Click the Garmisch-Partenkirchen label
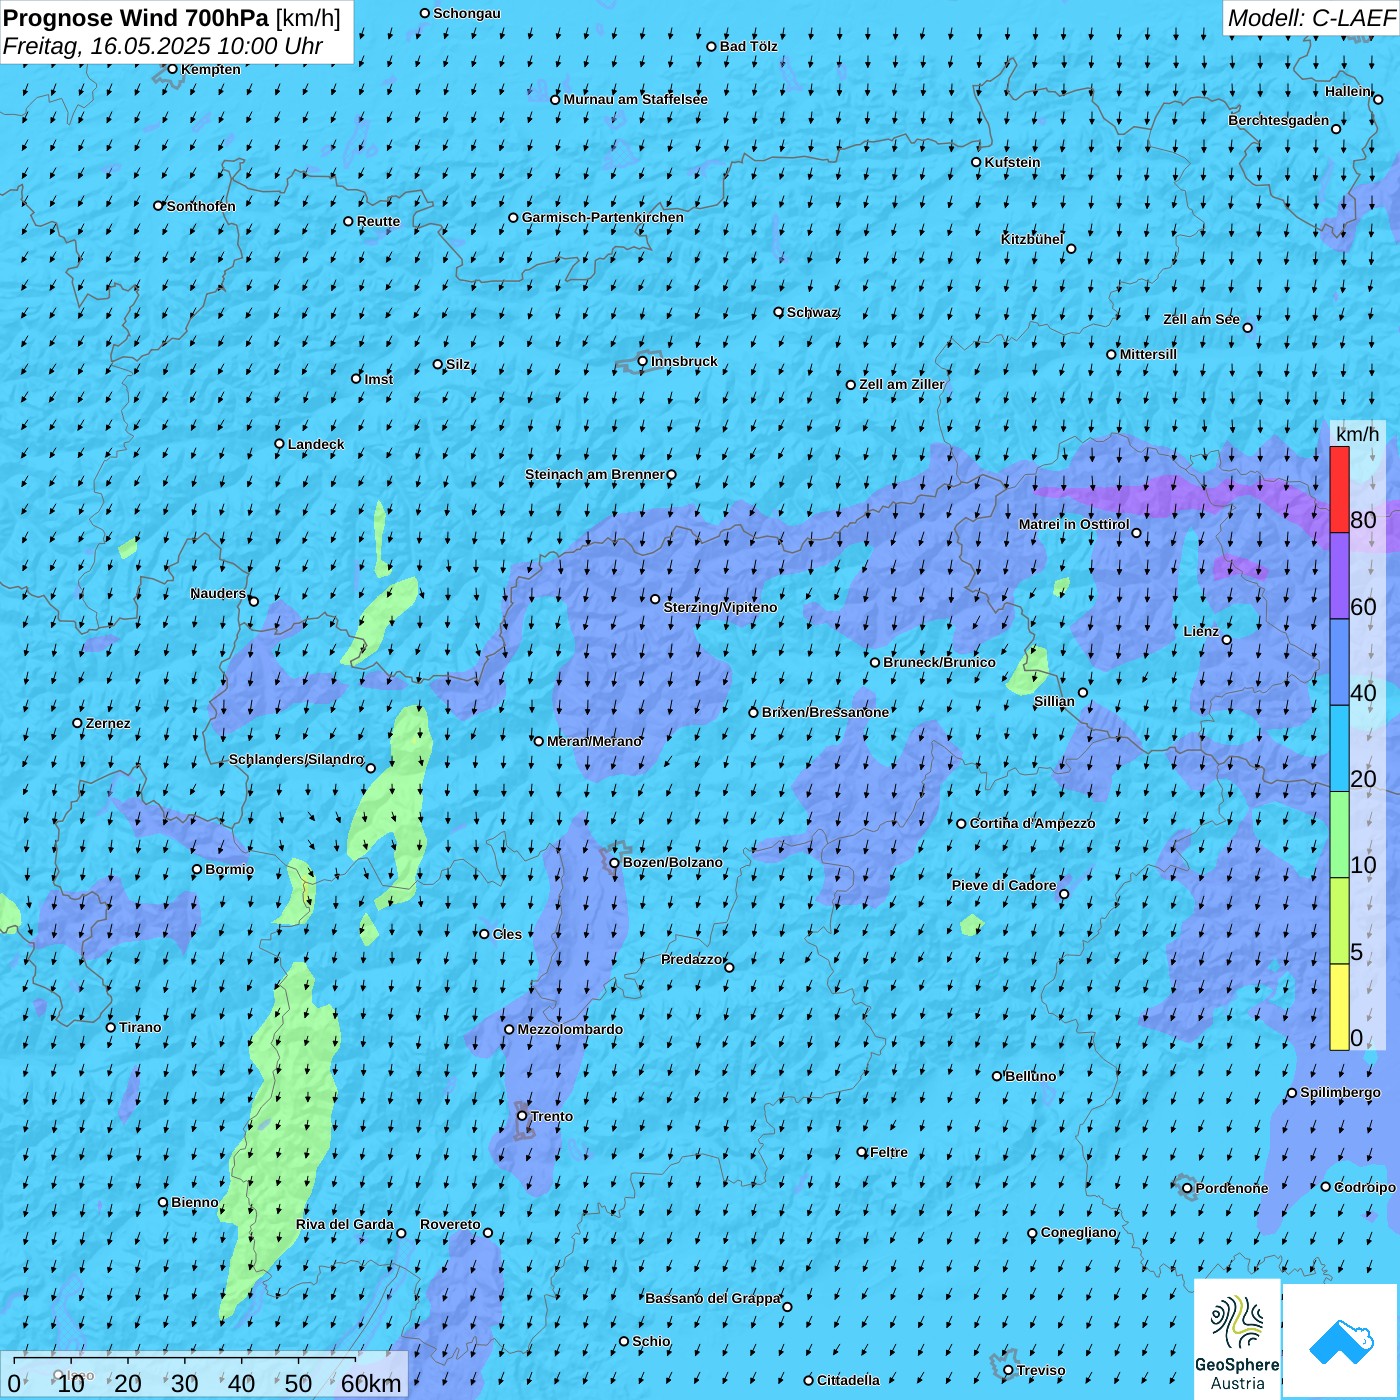Screen dimensions: 1400x1400 coord(603,217)
